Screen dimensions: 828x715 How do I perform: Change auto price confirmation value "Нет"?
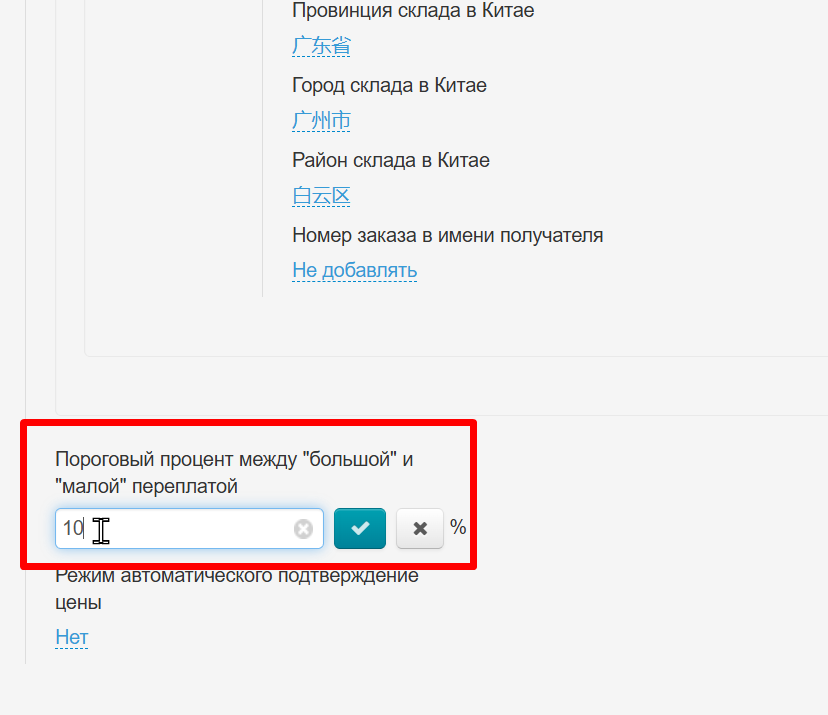coord(72,637)
